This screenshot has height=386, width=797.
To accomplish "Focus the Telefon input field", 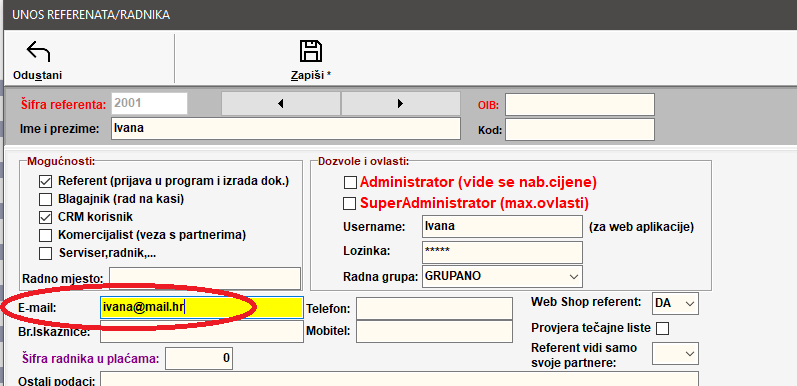I will click(x=435, y=309).
